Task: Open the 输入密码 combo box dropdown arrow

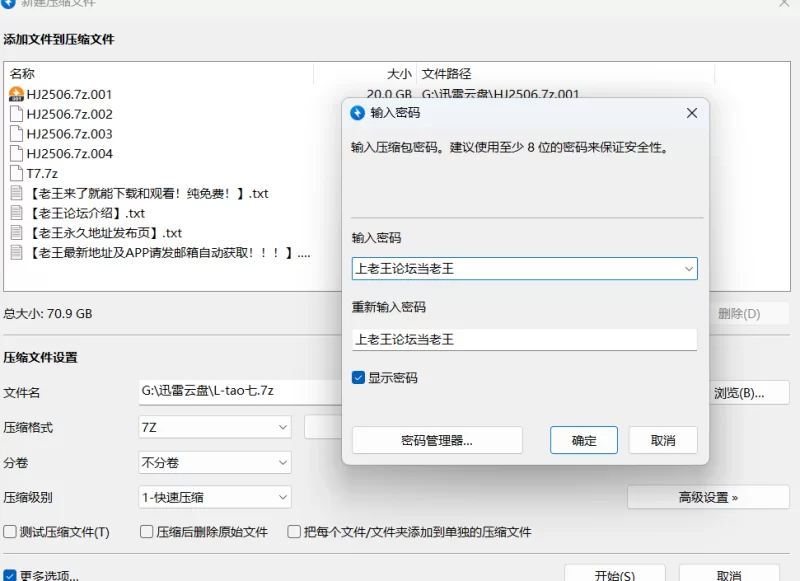Action: (688, 269)
